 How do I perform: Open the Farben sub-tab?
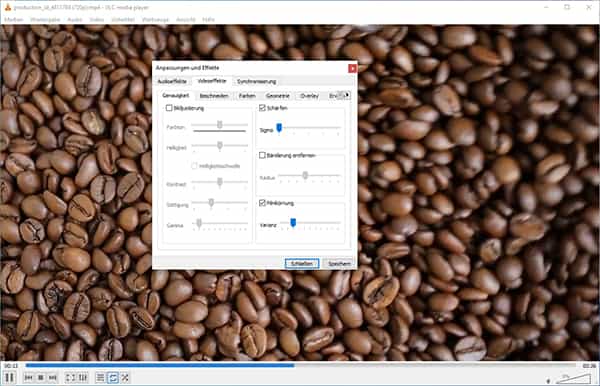247,96
